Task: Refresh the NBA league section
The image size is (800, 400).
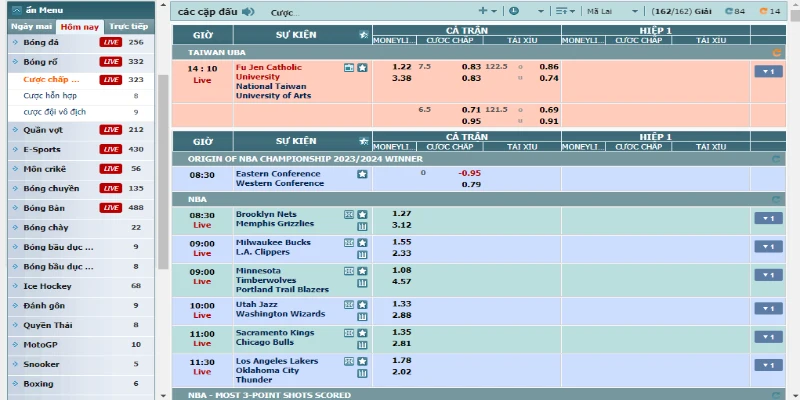Action: click(777, 199)
